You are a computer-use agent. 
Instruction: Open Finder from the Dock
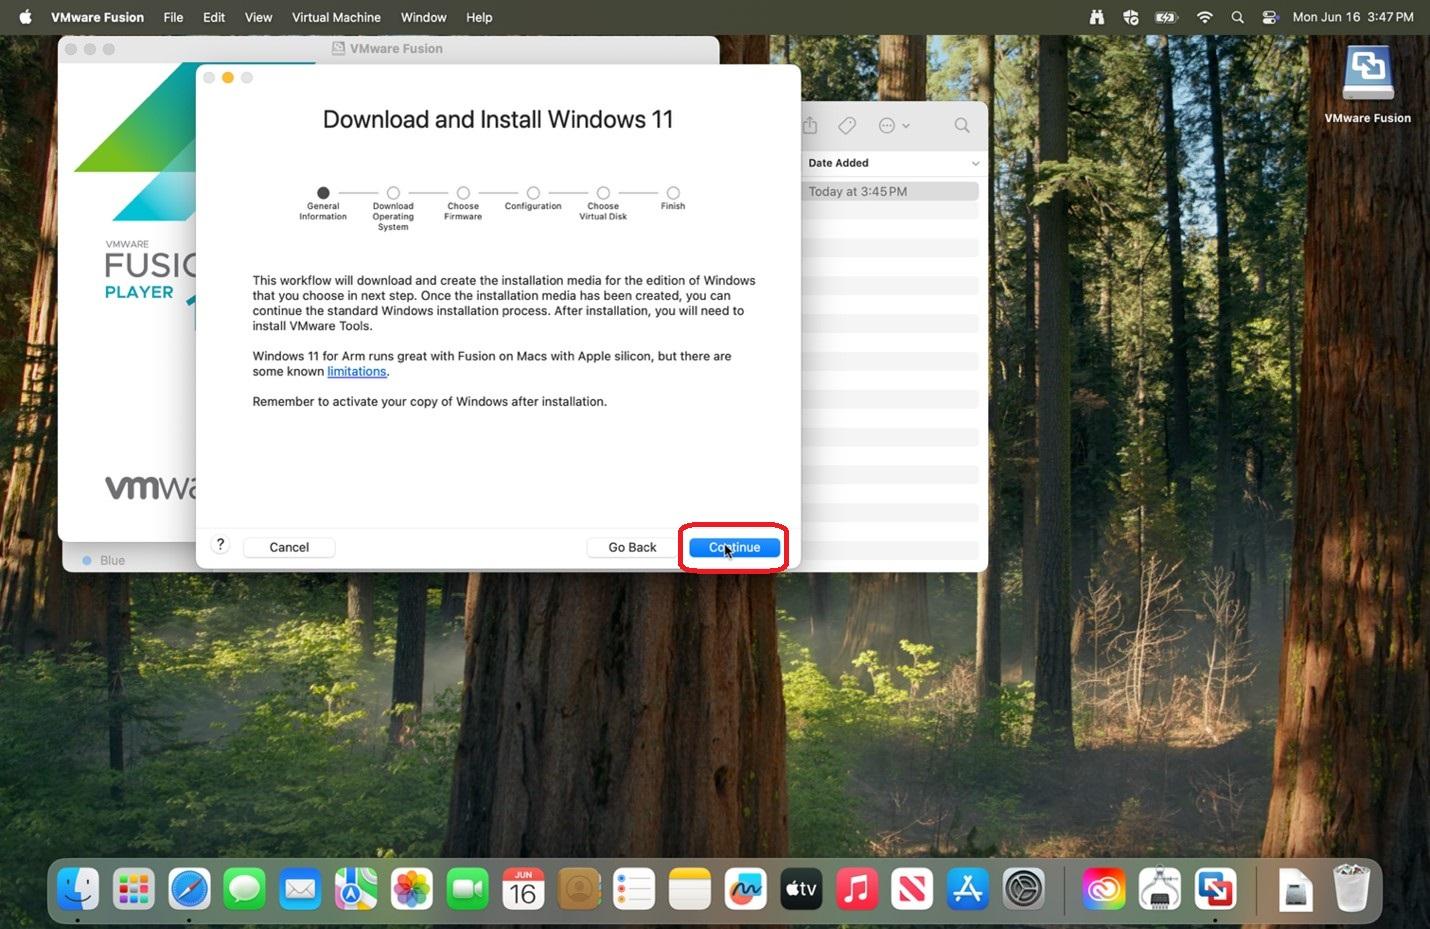78,888
